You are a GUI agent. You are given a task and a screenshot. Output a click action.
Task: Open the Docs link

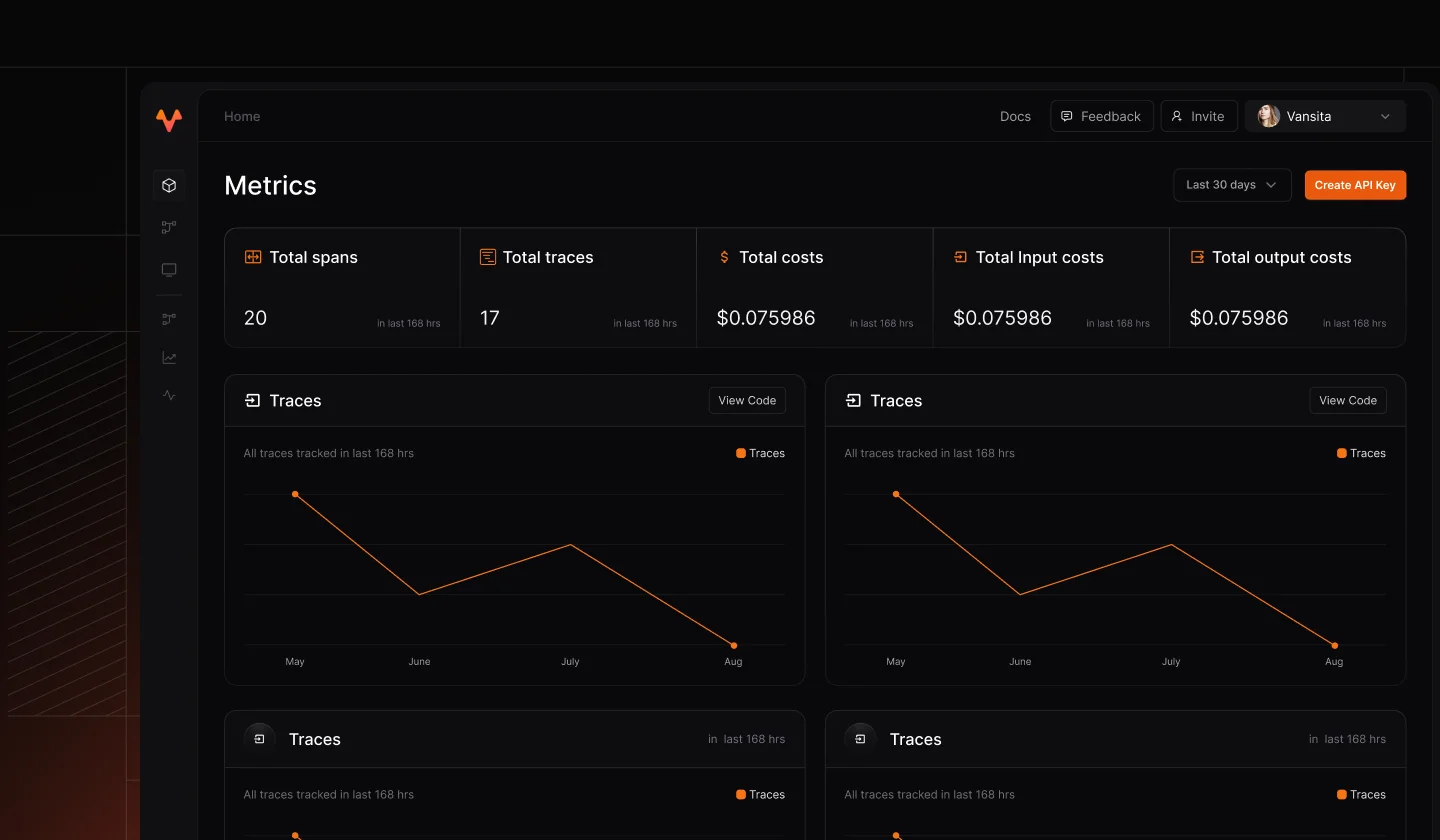click(x=1015, y=116)
